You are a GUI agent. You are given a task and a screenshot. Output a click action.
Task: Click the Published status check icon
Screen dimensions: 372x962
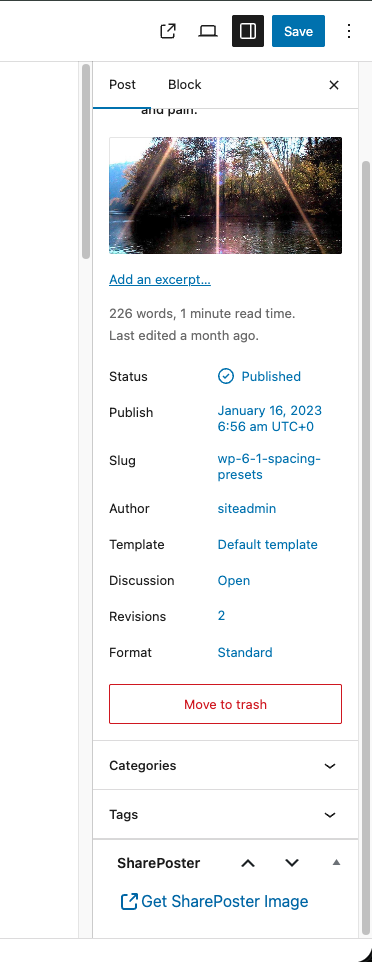tap(226, 376)
